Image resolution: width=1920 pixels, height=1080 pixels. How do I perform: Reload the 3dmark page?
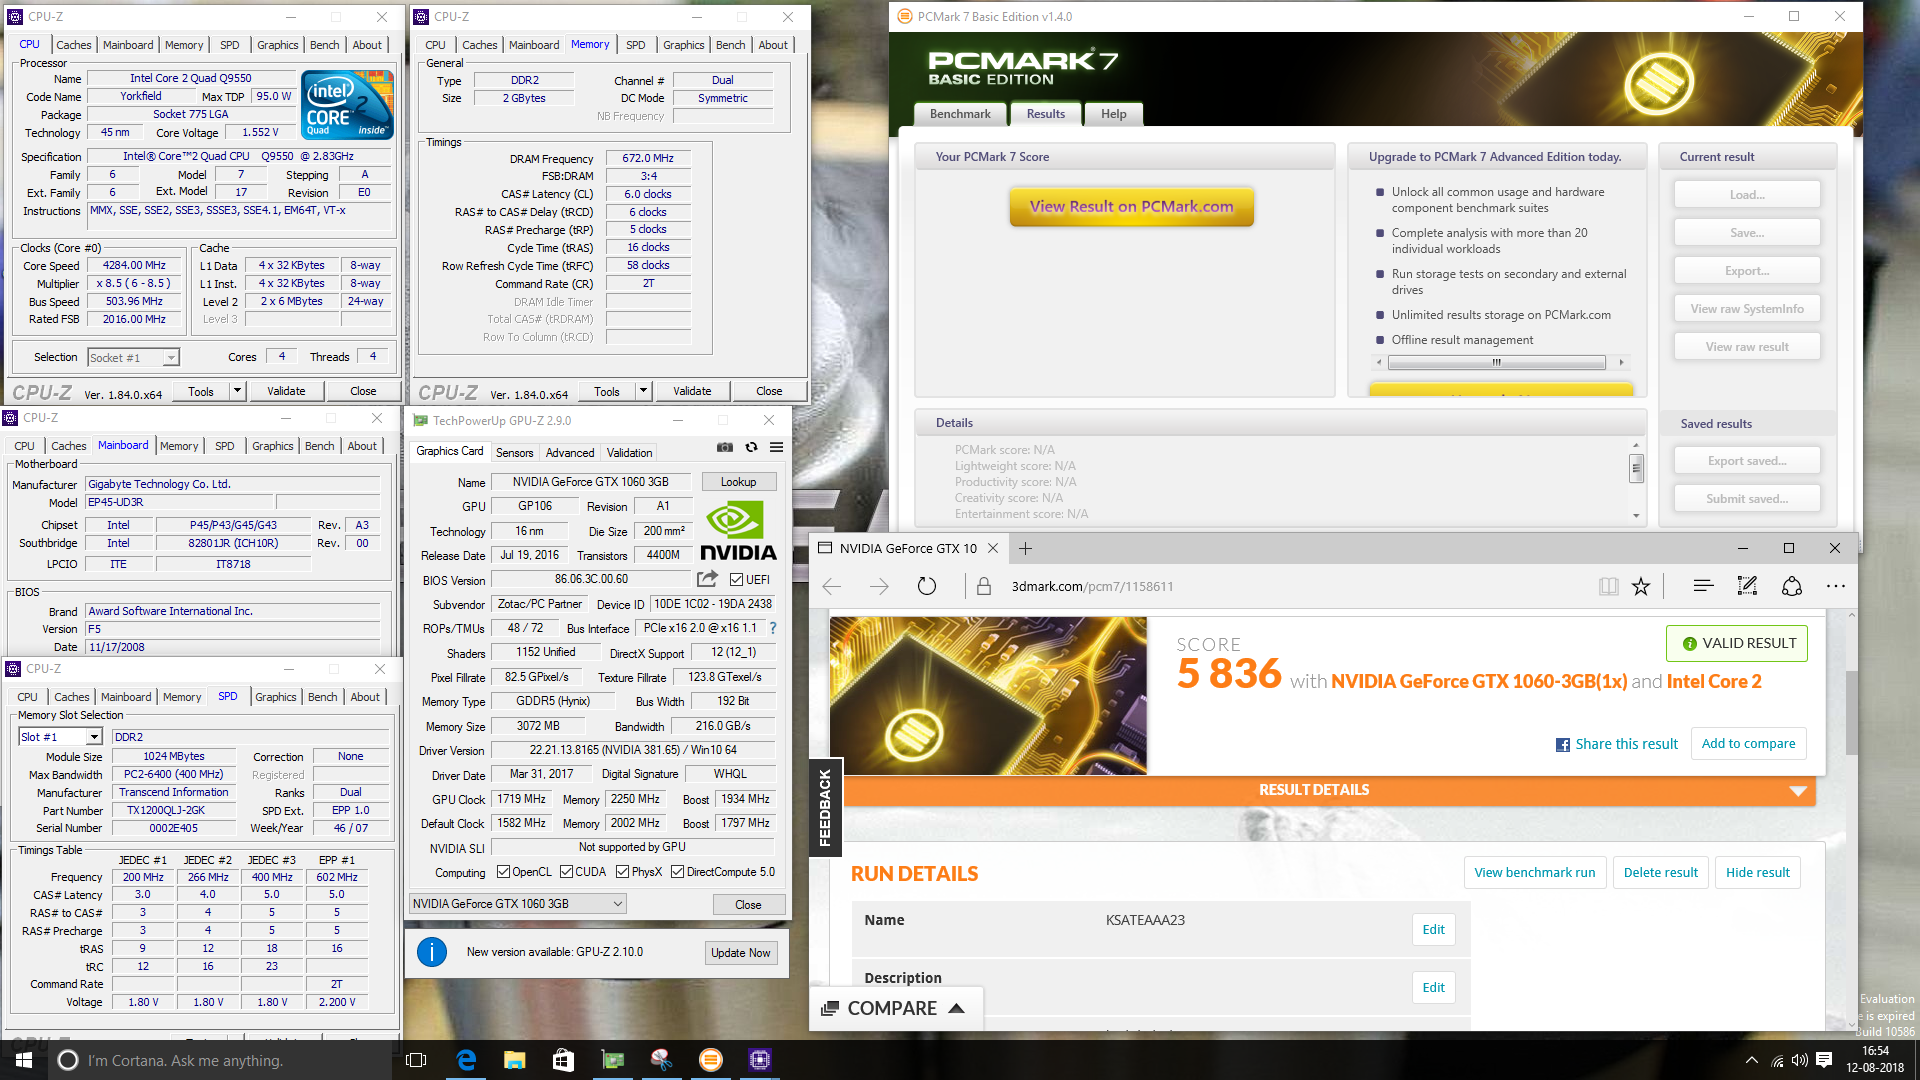tap(927, 587)
